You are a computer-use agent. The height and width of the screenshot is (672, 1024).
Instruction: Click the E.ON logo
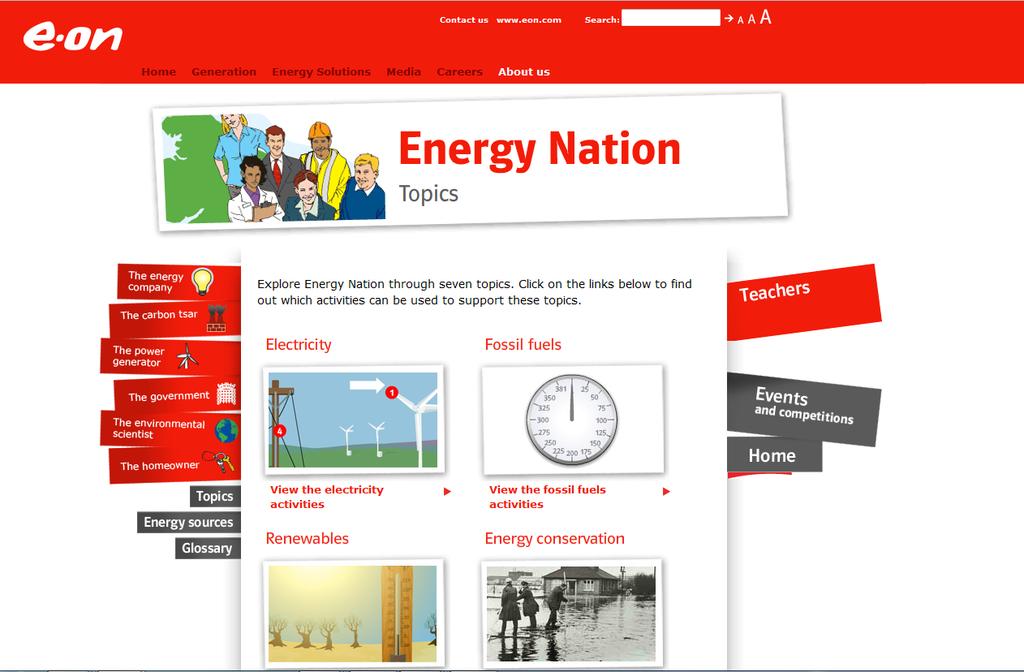tap(72, 37)
